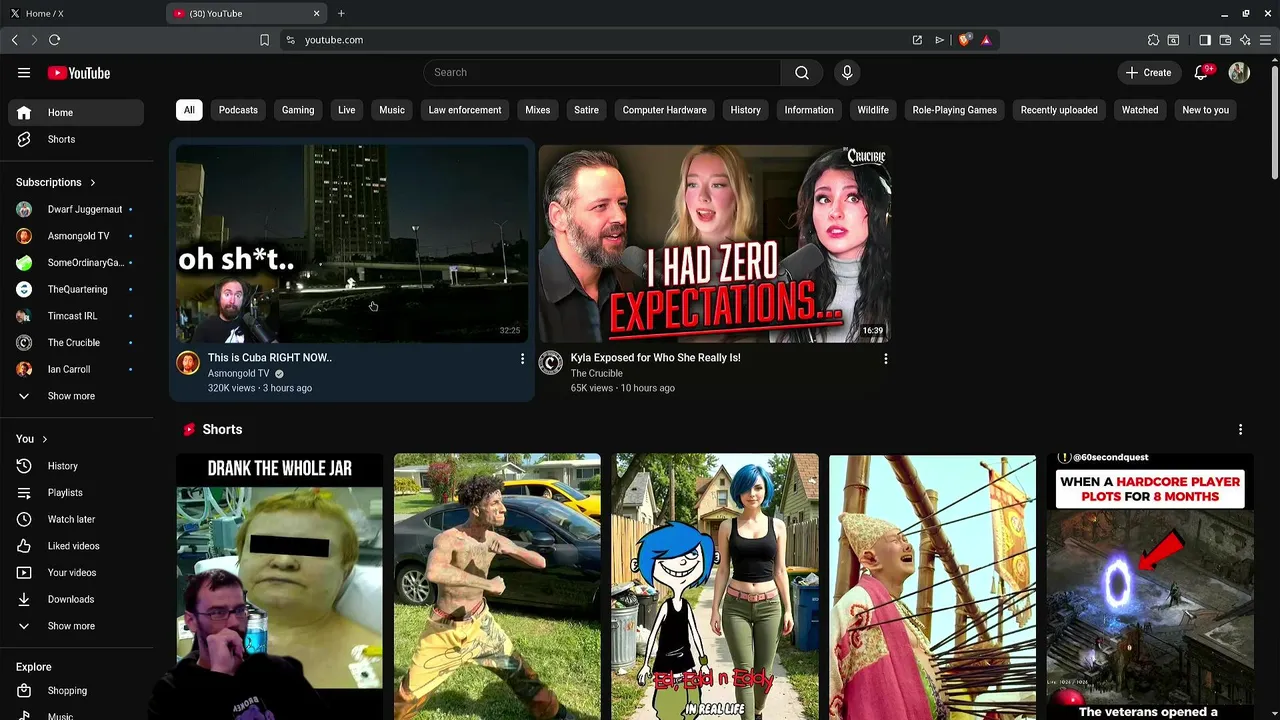Open Downloads in the sidebar
The image size is (1280, 720).
tap(76, 599)
